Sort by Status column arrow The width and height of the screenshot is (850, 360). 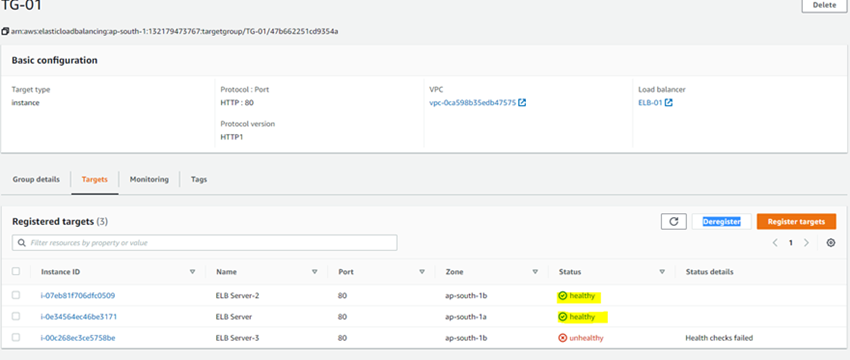click(662, 272)
